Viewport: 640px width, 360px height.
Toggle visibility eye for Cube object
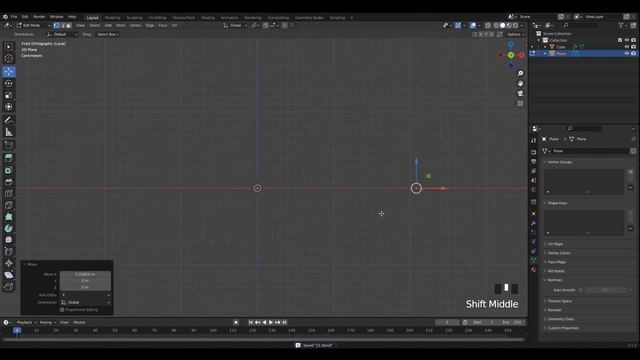(x=627, y=47)
